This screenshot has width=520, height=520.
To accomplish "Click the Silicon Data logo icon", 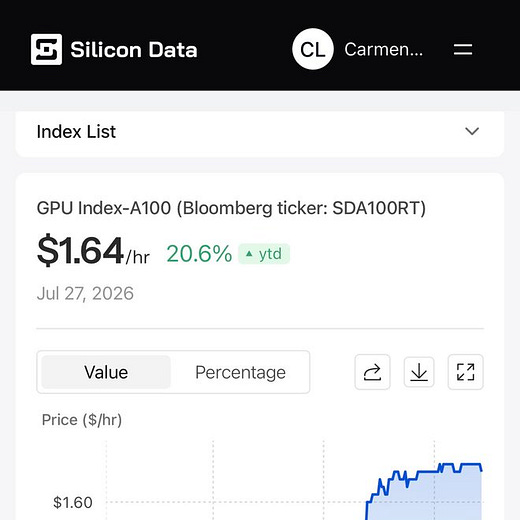I will pyautogui.click(x=46, y=49).
